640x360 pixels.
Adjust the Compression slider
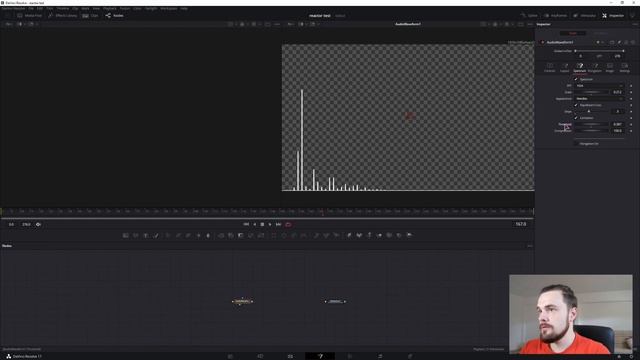pos(591,131)
